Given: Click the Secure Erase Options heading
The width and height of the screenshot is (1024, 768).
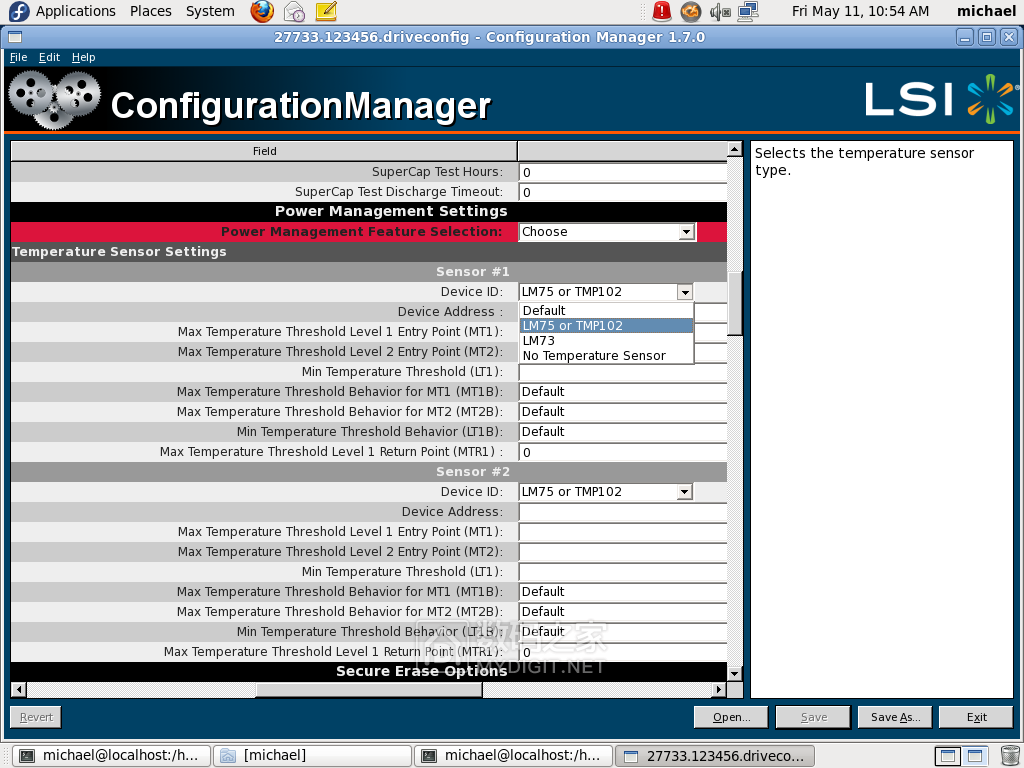Looking at the screenshot, I should coord(421,671).
